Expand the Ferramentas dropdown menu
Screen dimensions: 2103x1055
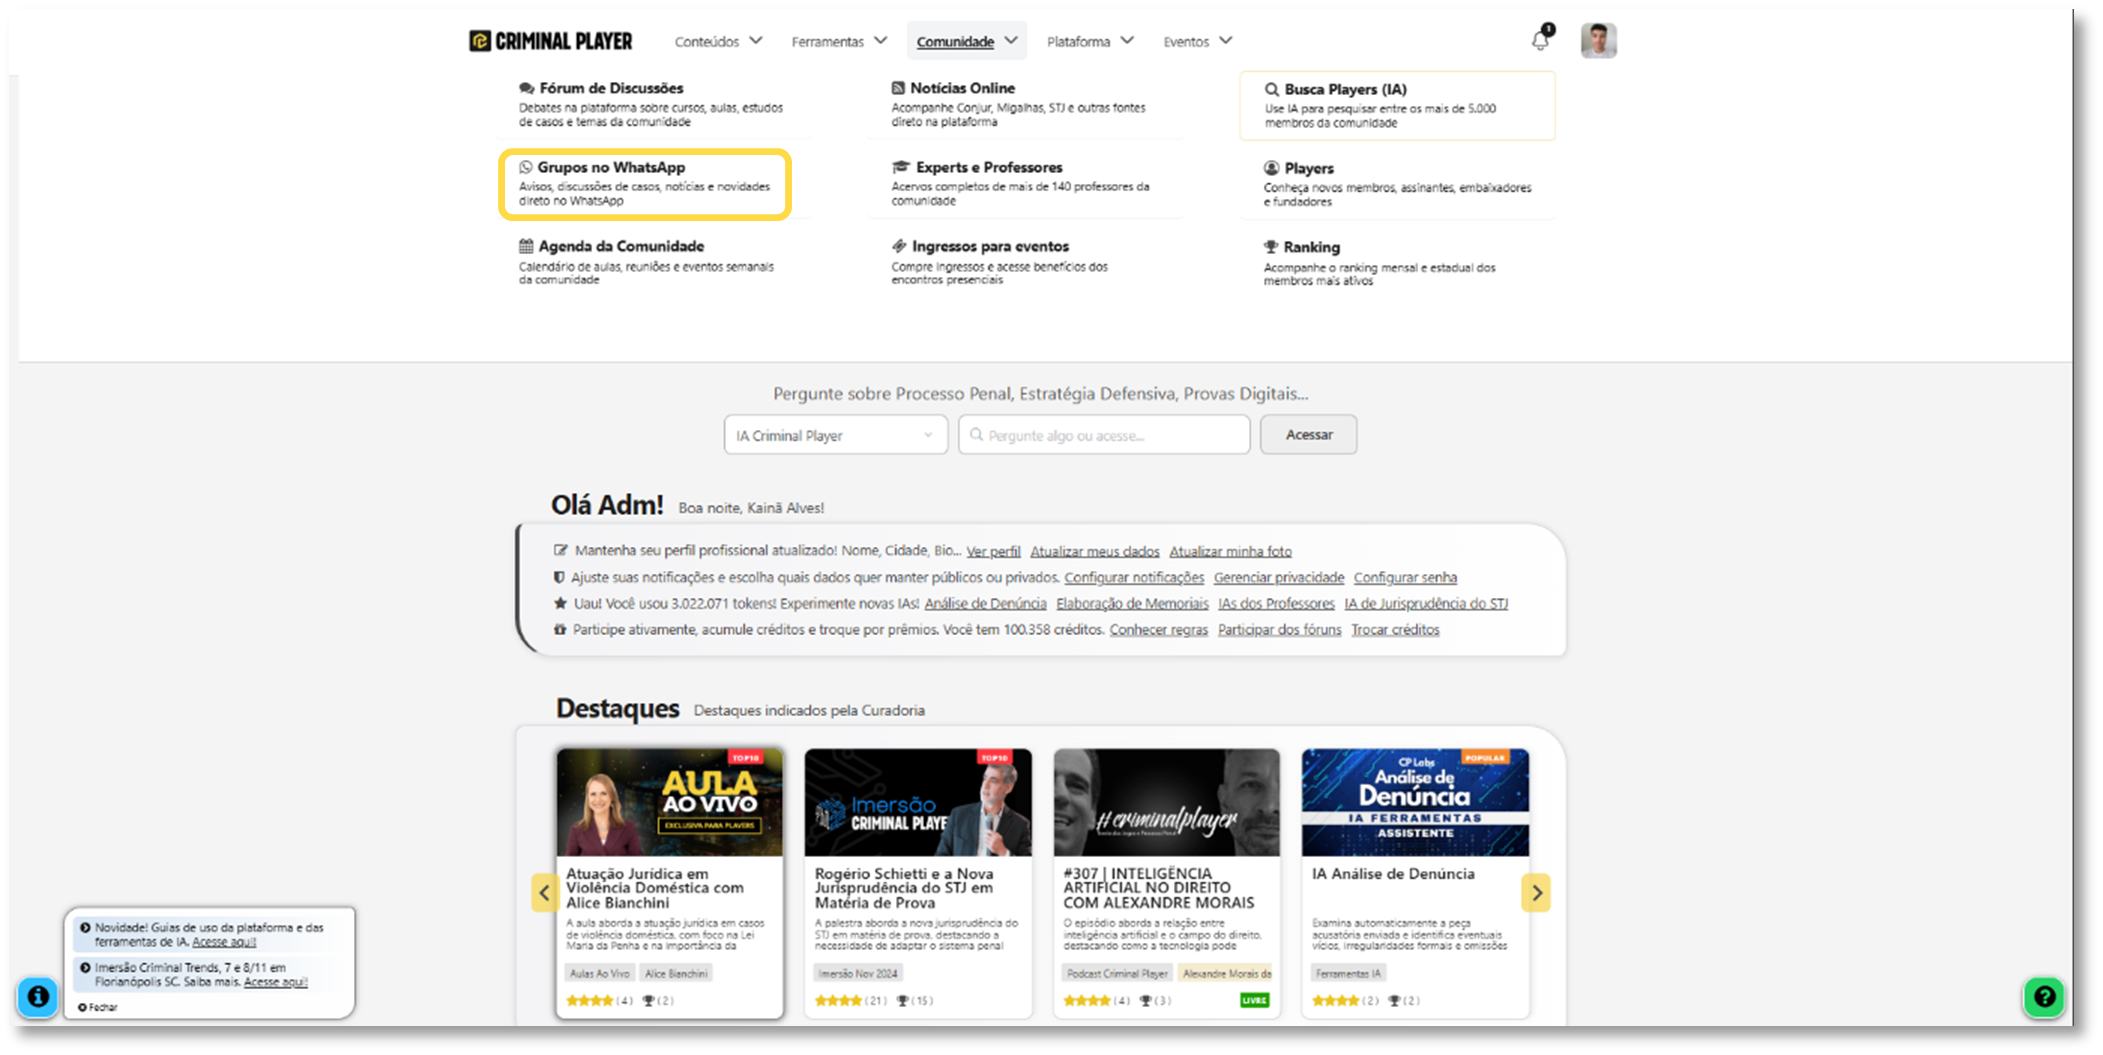[838, 41]
